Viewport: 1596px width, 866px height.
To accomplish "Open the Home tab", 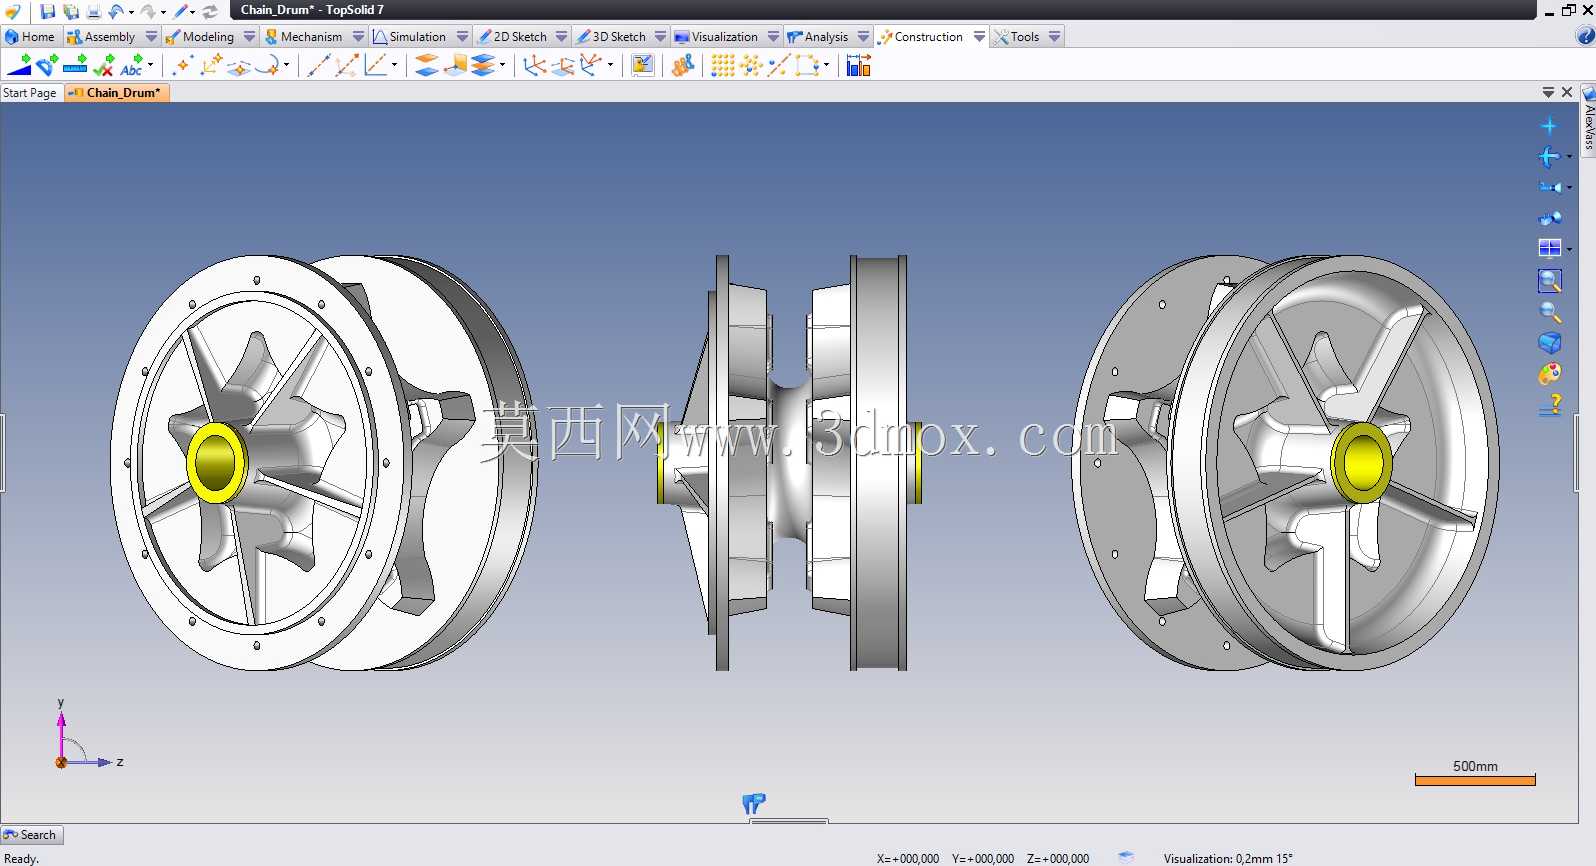I will [30, 37].
